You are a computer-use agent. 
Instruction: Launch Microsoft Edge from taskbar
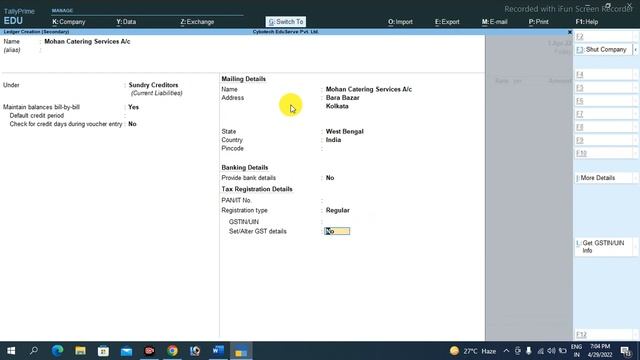[57, 351]
